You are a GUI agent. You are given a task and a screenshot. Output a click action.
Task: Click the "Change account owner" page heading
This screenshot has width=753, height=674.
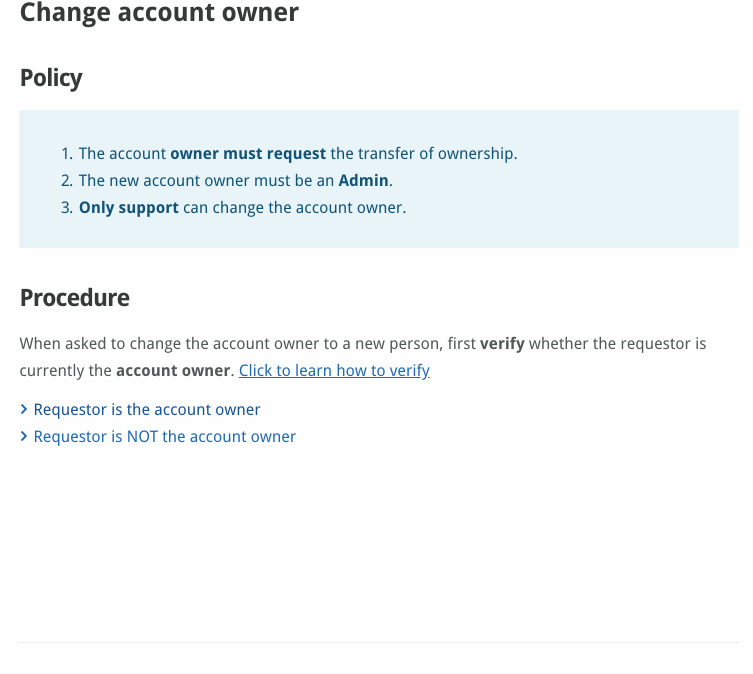159,13
